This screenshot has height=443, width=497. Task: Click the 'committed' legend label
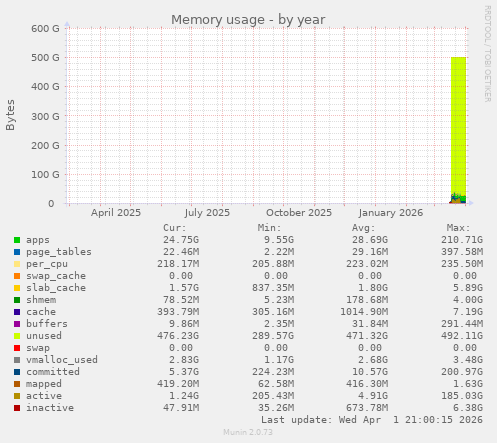pyautogui.click(x=53, y=372)
